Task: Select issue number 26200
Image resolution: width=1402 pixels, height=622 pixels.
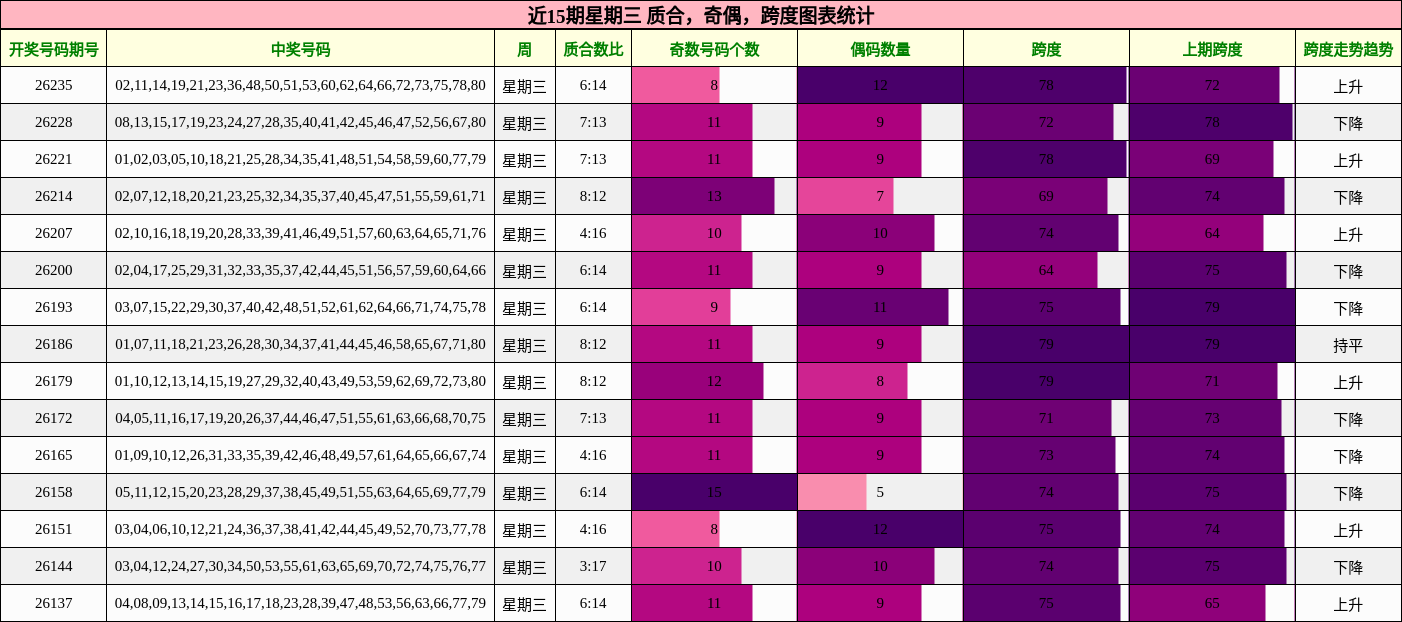Action: [54, 270]
